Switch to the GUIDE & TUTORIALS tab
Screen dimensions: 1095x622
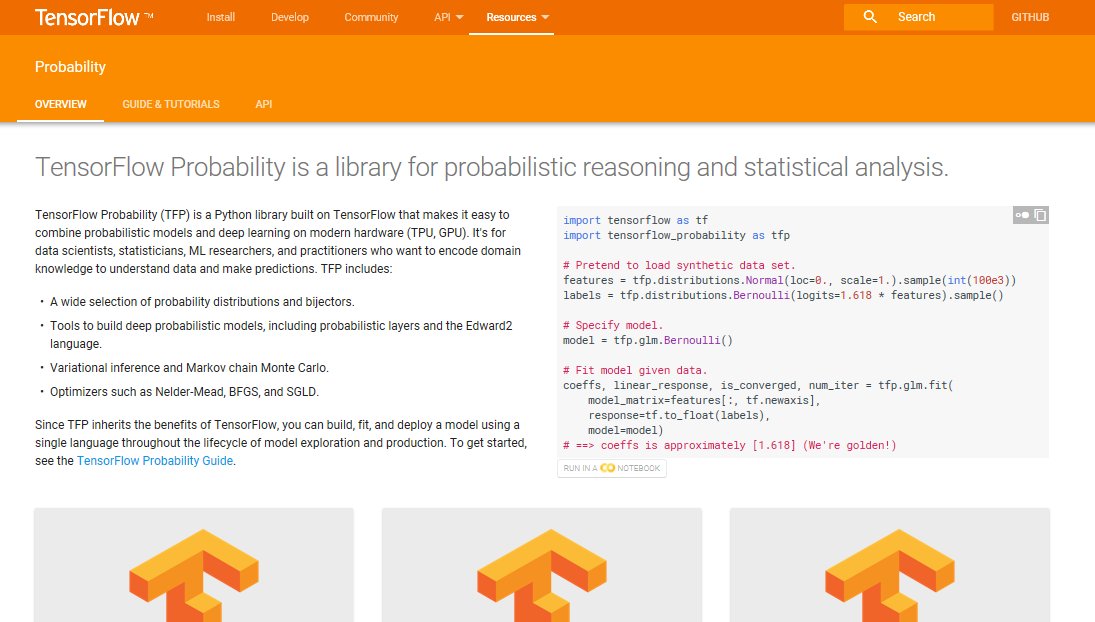click(x=170, y=104)
